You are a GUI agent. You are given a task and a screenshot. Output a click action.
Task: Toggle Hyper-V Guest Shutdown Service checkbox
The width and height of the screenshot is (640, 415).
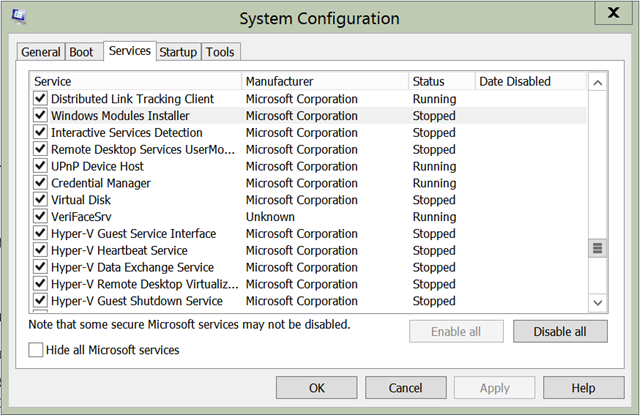40,300
